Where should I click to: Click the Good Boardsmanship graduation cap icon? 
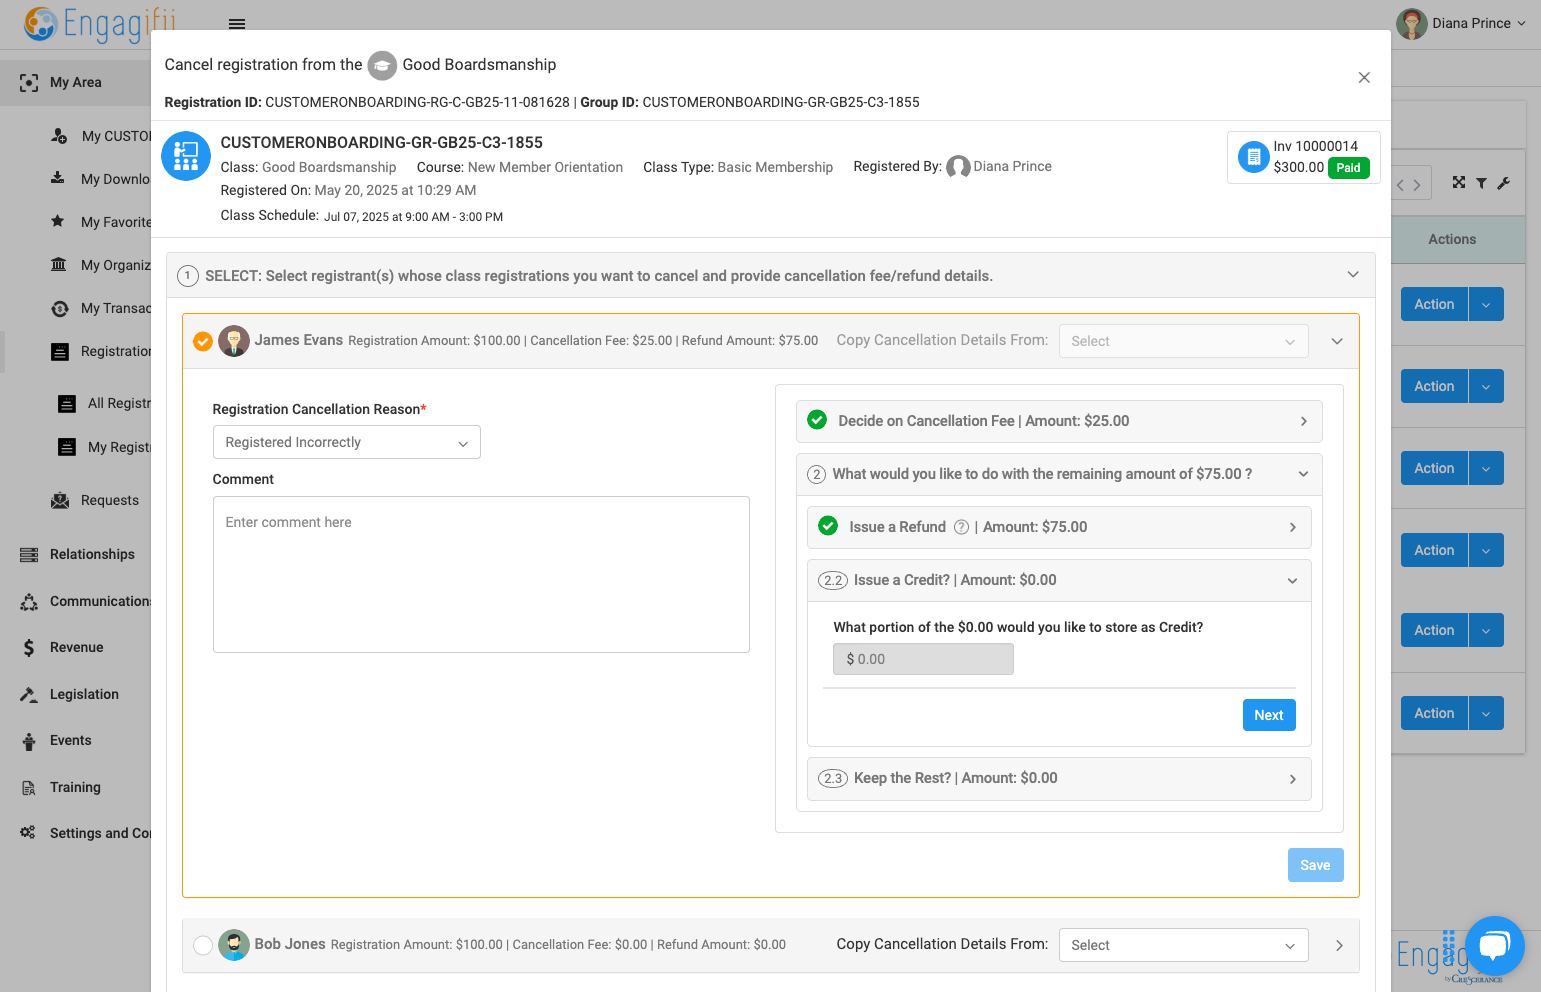click(x=382, y=65)
